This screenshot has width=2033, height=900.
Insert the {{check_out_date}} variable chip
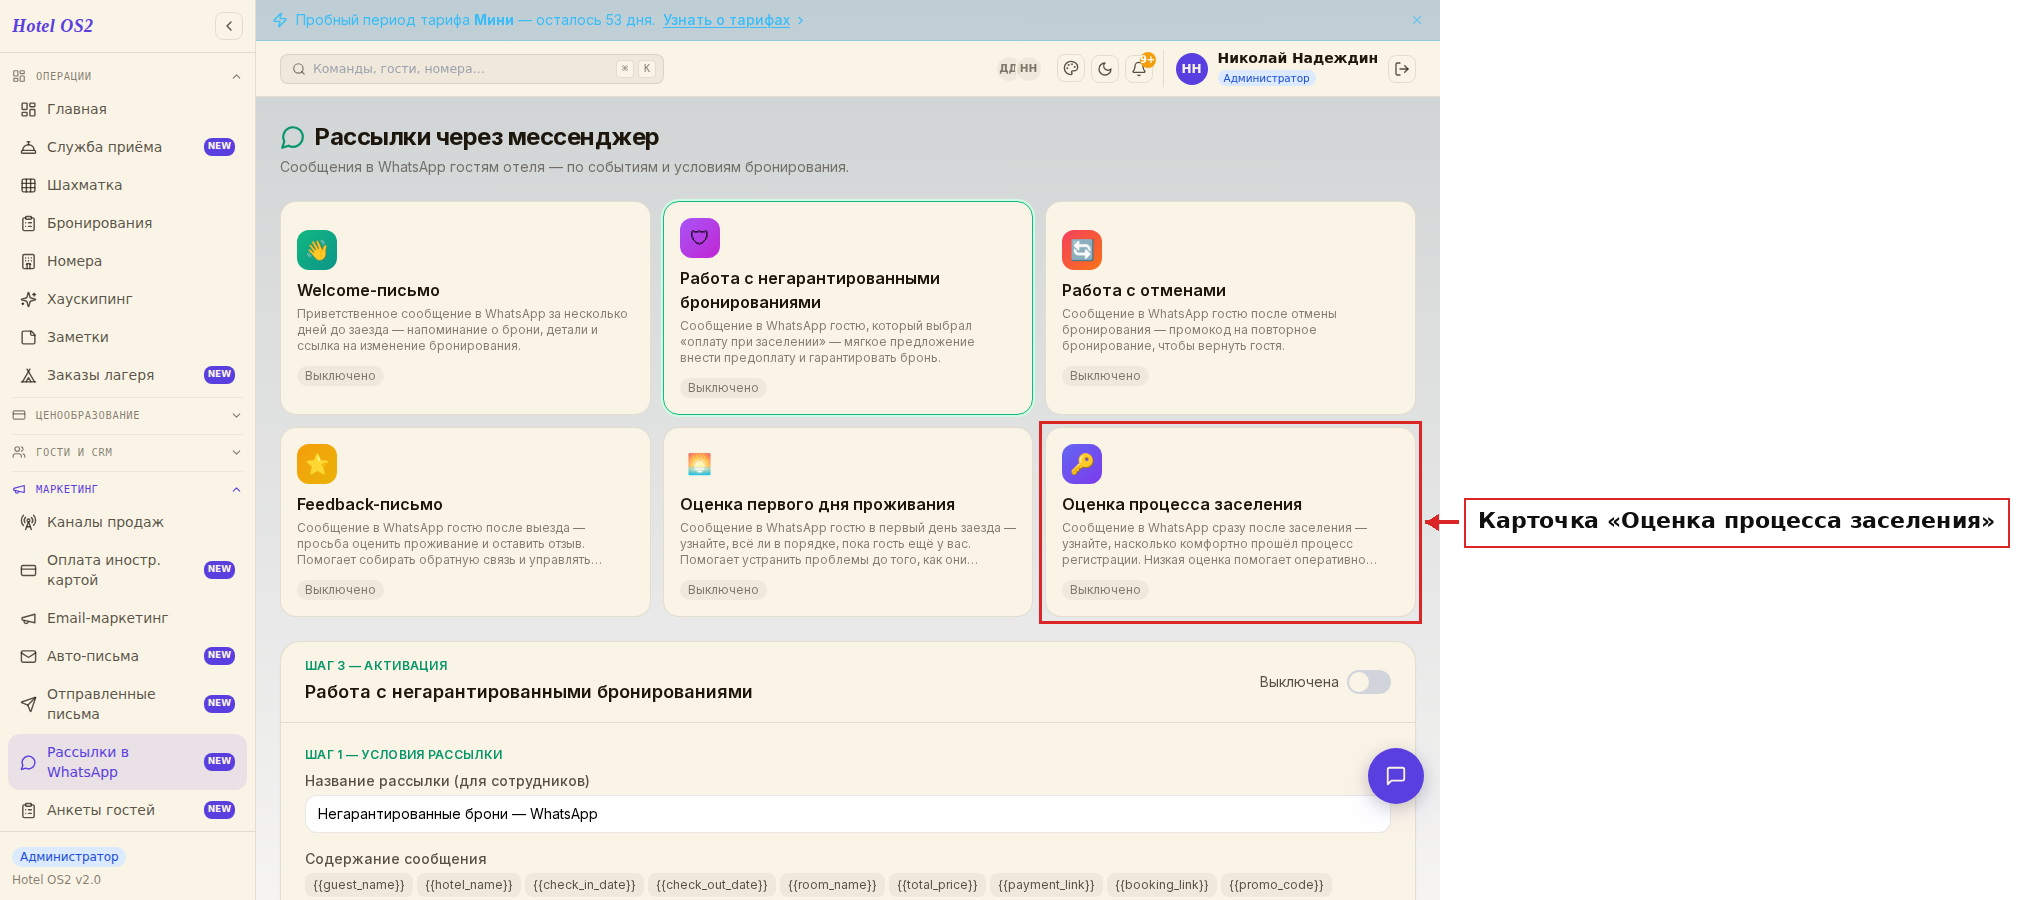[712, 885]
